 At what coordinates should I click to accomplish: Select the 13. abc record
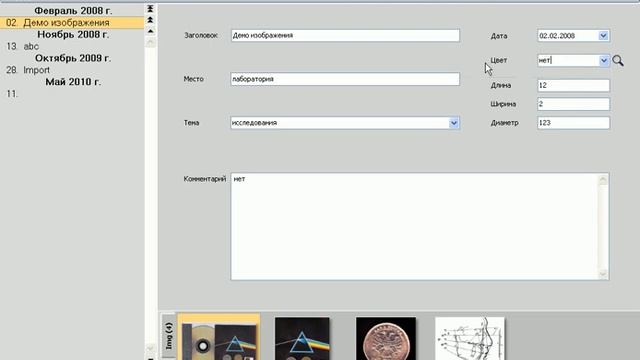point(72,47)
